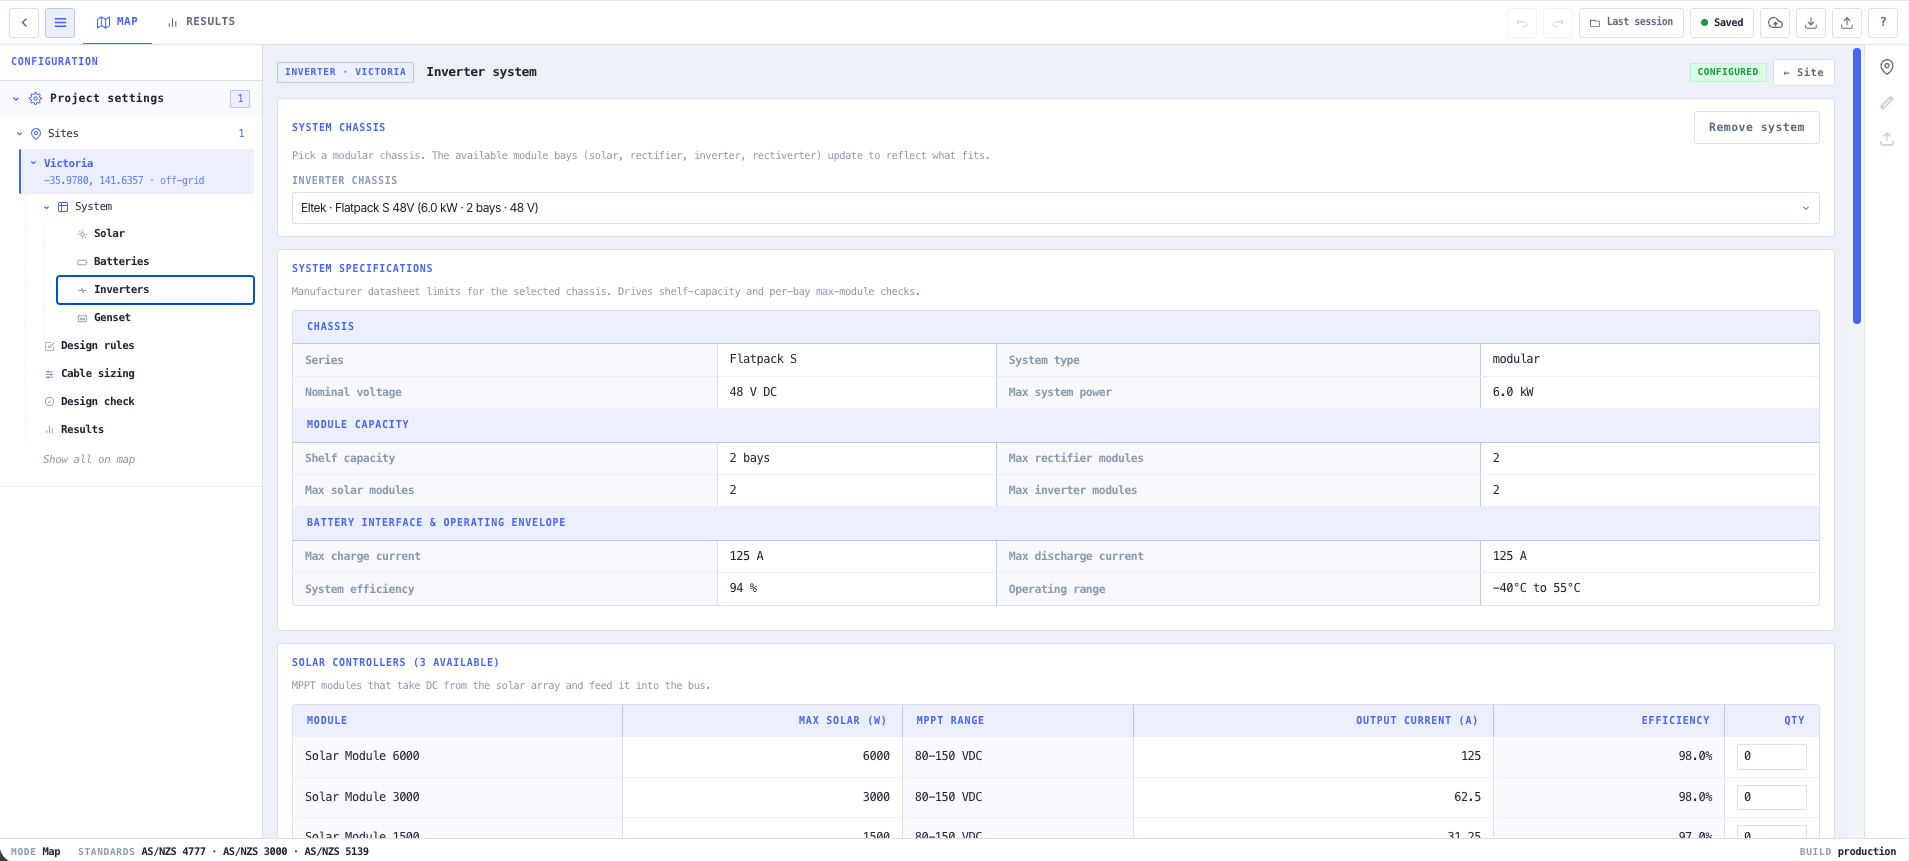Click the checkbox icon beside Design rules
The height and width of the screenshot is (861, 1909).
click(x=50, y=346)
